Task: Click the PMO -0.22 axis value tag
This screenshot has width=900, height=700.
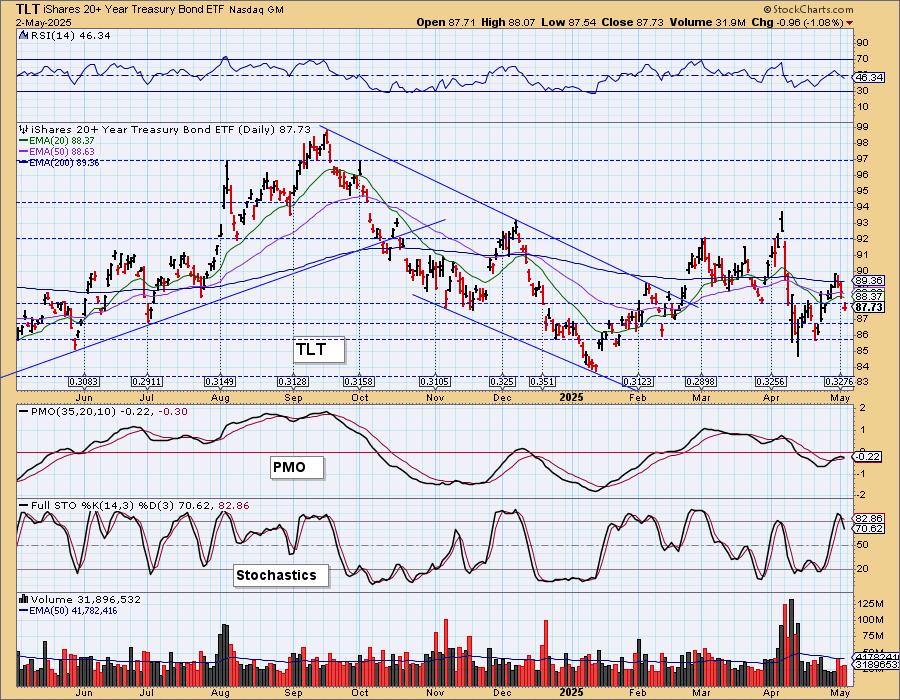Action: click(869, 457)
